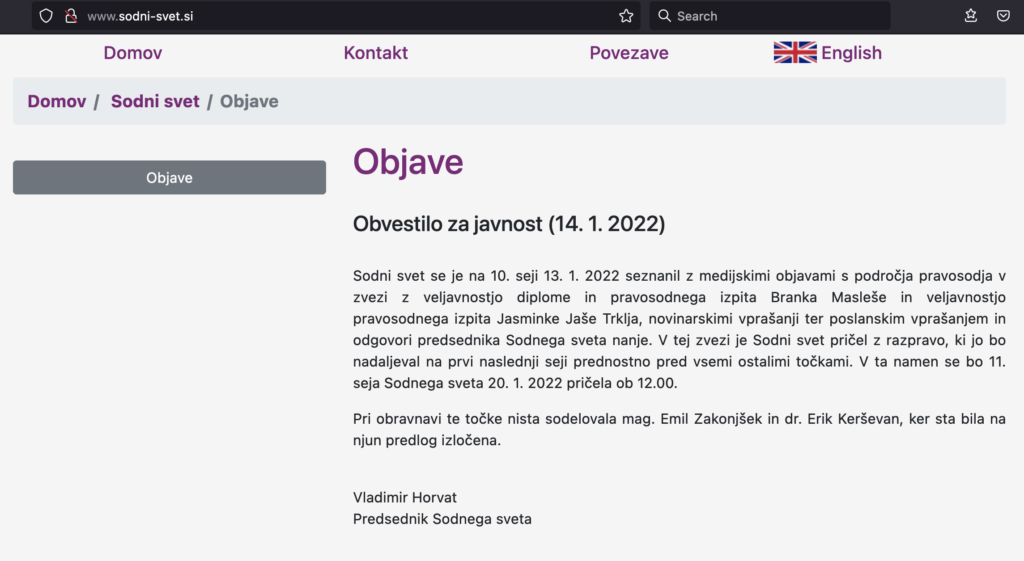Screen dimensions: 1024x561
Task: Open the insecure connection padlock icon
Action: pyautogui.click(x=71, y=16)
